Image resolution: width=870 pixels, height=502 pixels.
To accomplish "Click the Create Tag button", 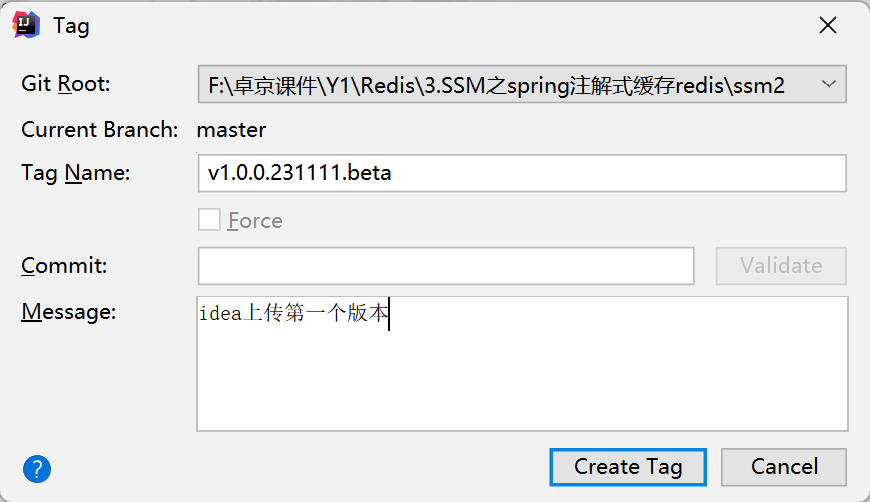I will pyautogui.click(x=628, y=467).
